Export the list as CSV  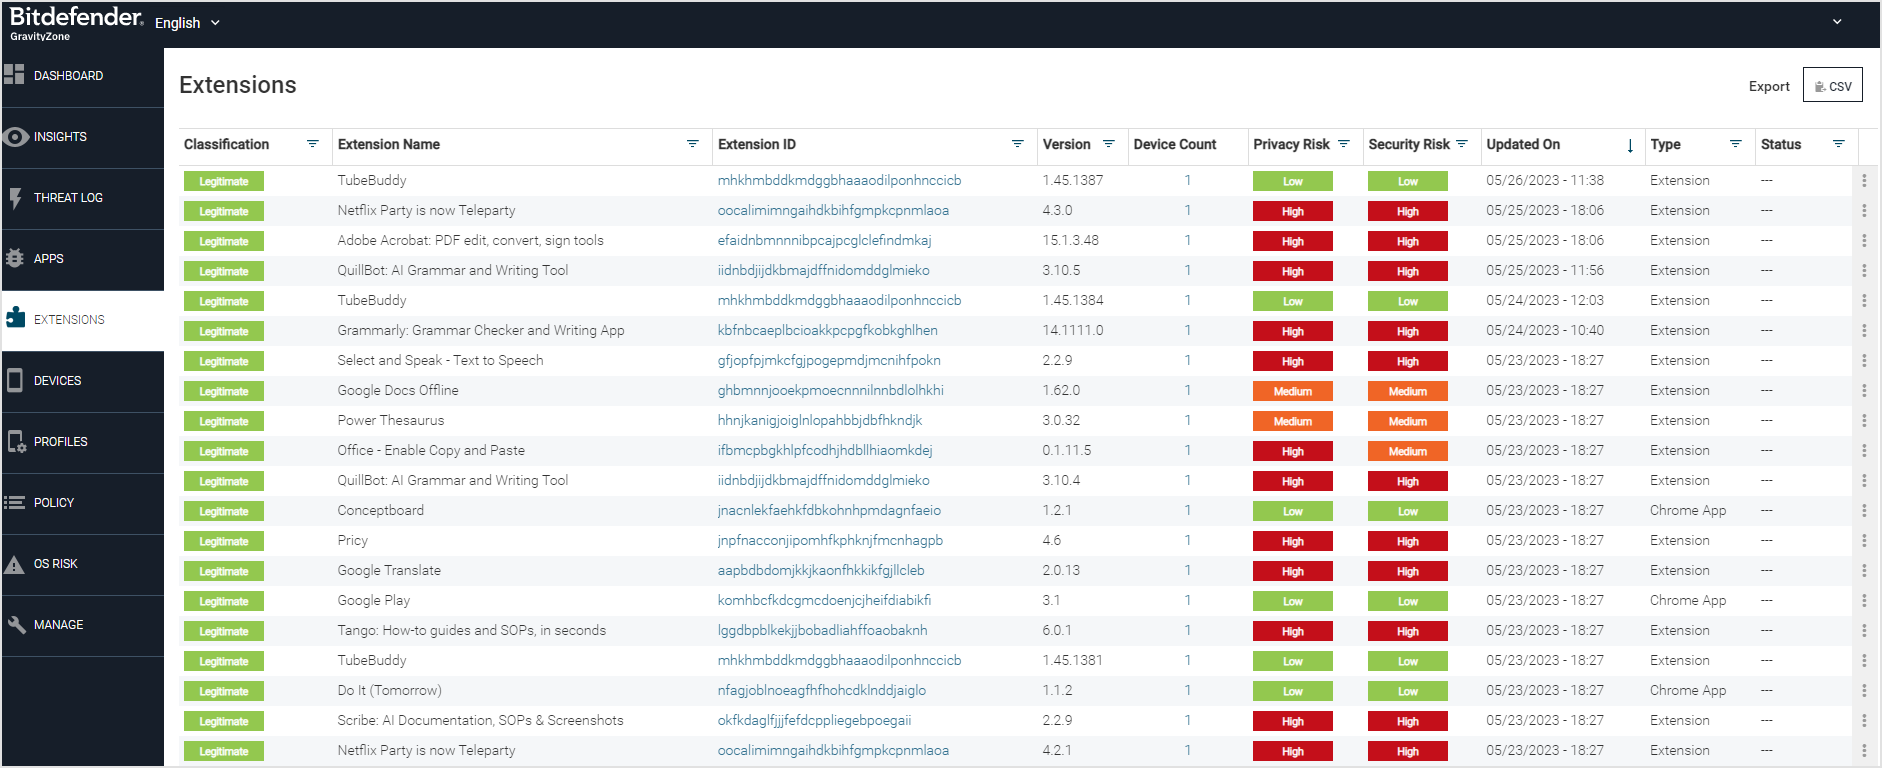tap(1833, 86)
